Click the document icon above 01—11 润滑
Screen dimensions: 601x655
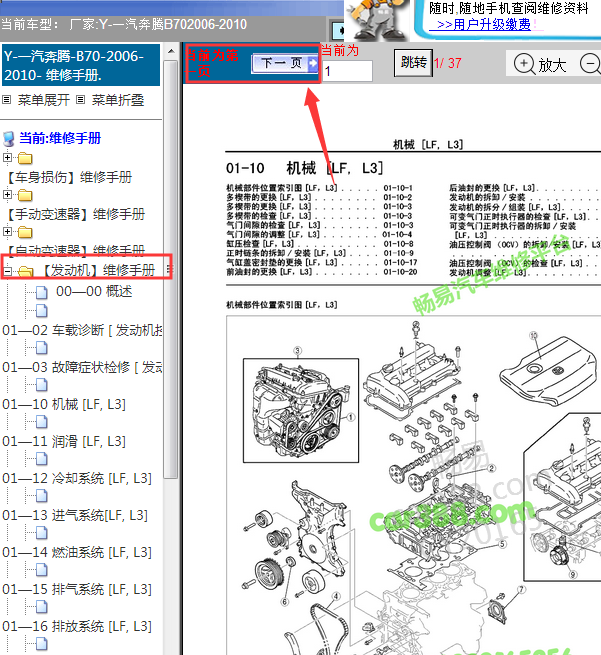click(x=41, y=421)
